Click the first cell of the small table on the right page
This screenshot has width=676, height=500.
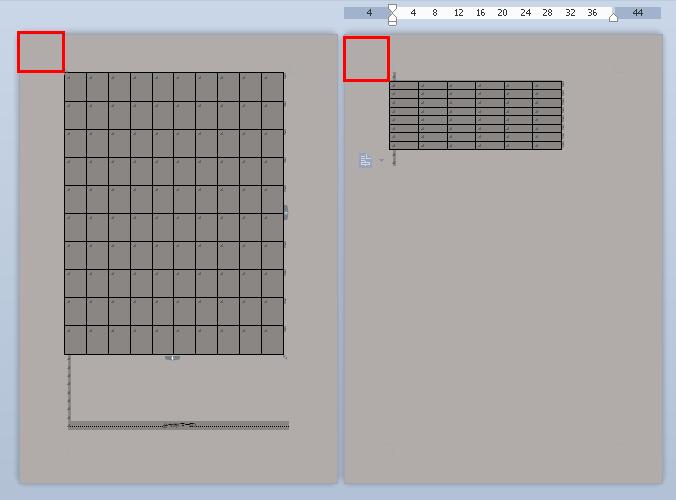[404, 85]
